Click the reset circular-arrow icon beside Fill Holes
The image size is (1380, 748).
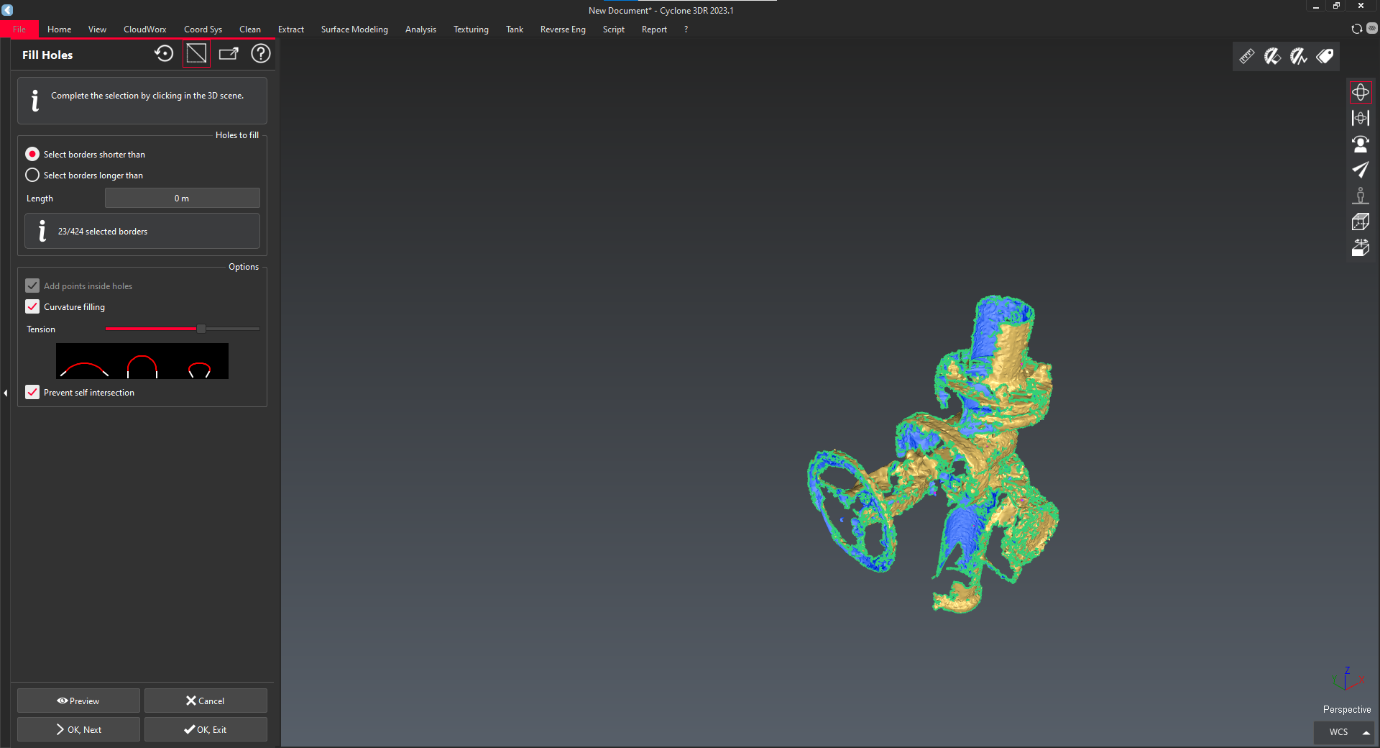[165, 54]
